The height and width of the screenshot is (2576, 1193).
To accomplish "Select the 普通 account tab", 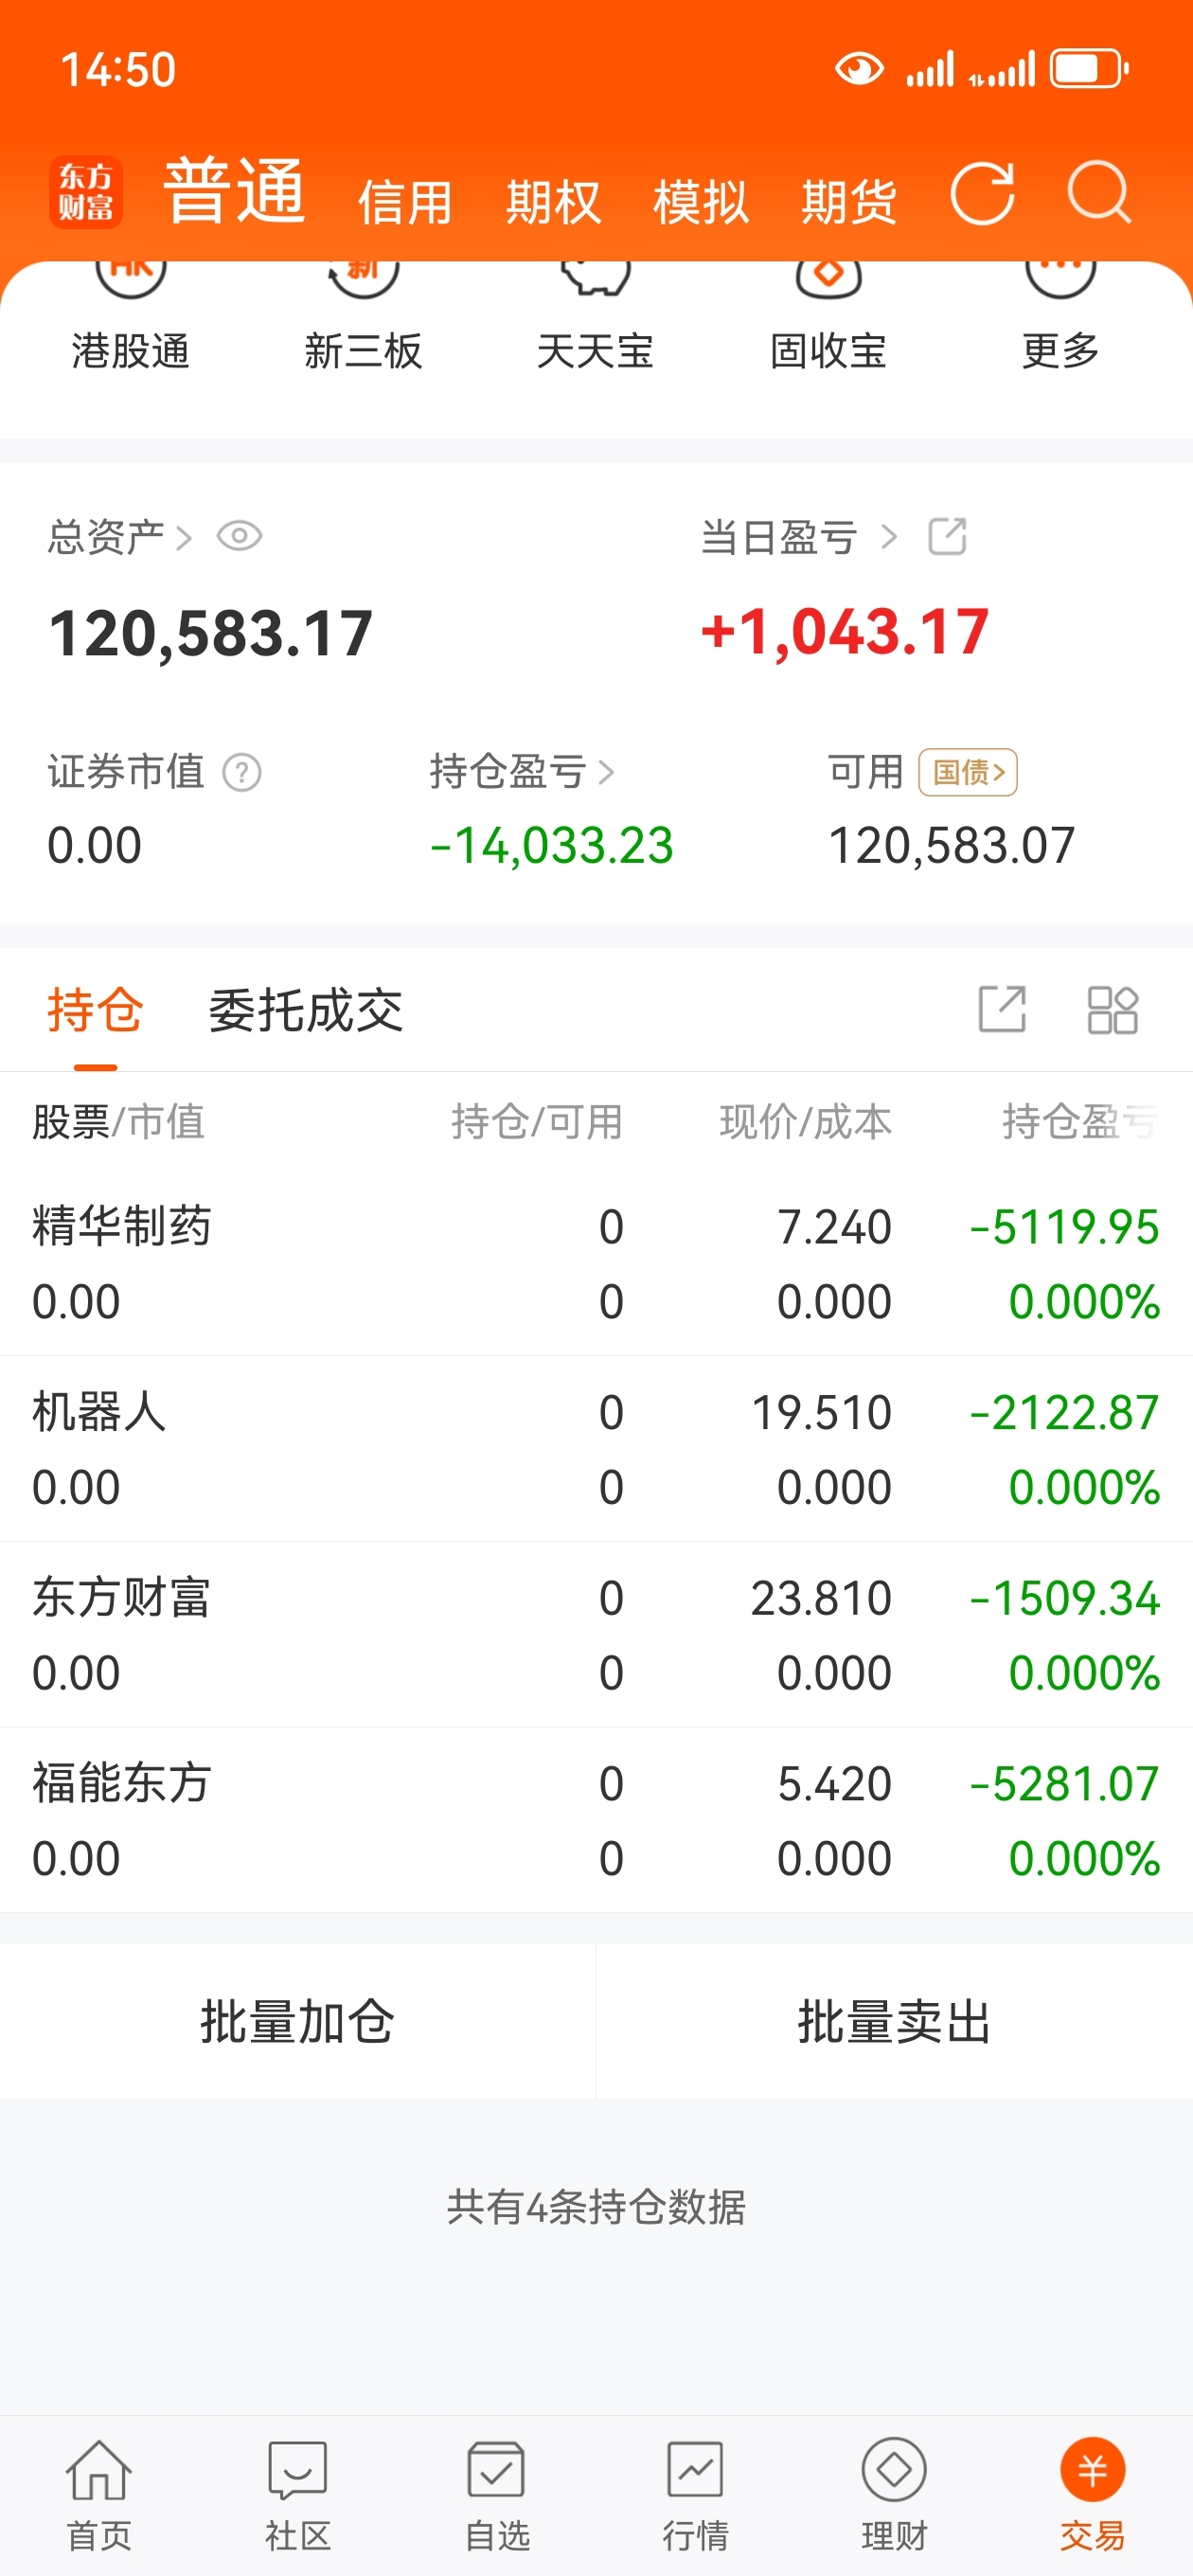I will pyautogui.click(x=234, y=190).
